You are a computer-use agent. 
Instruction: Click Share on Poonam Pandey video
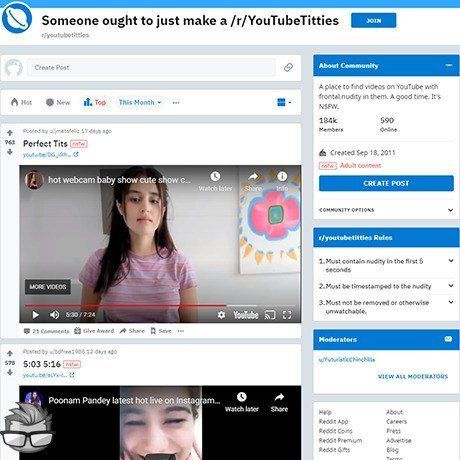coord(279,402)
